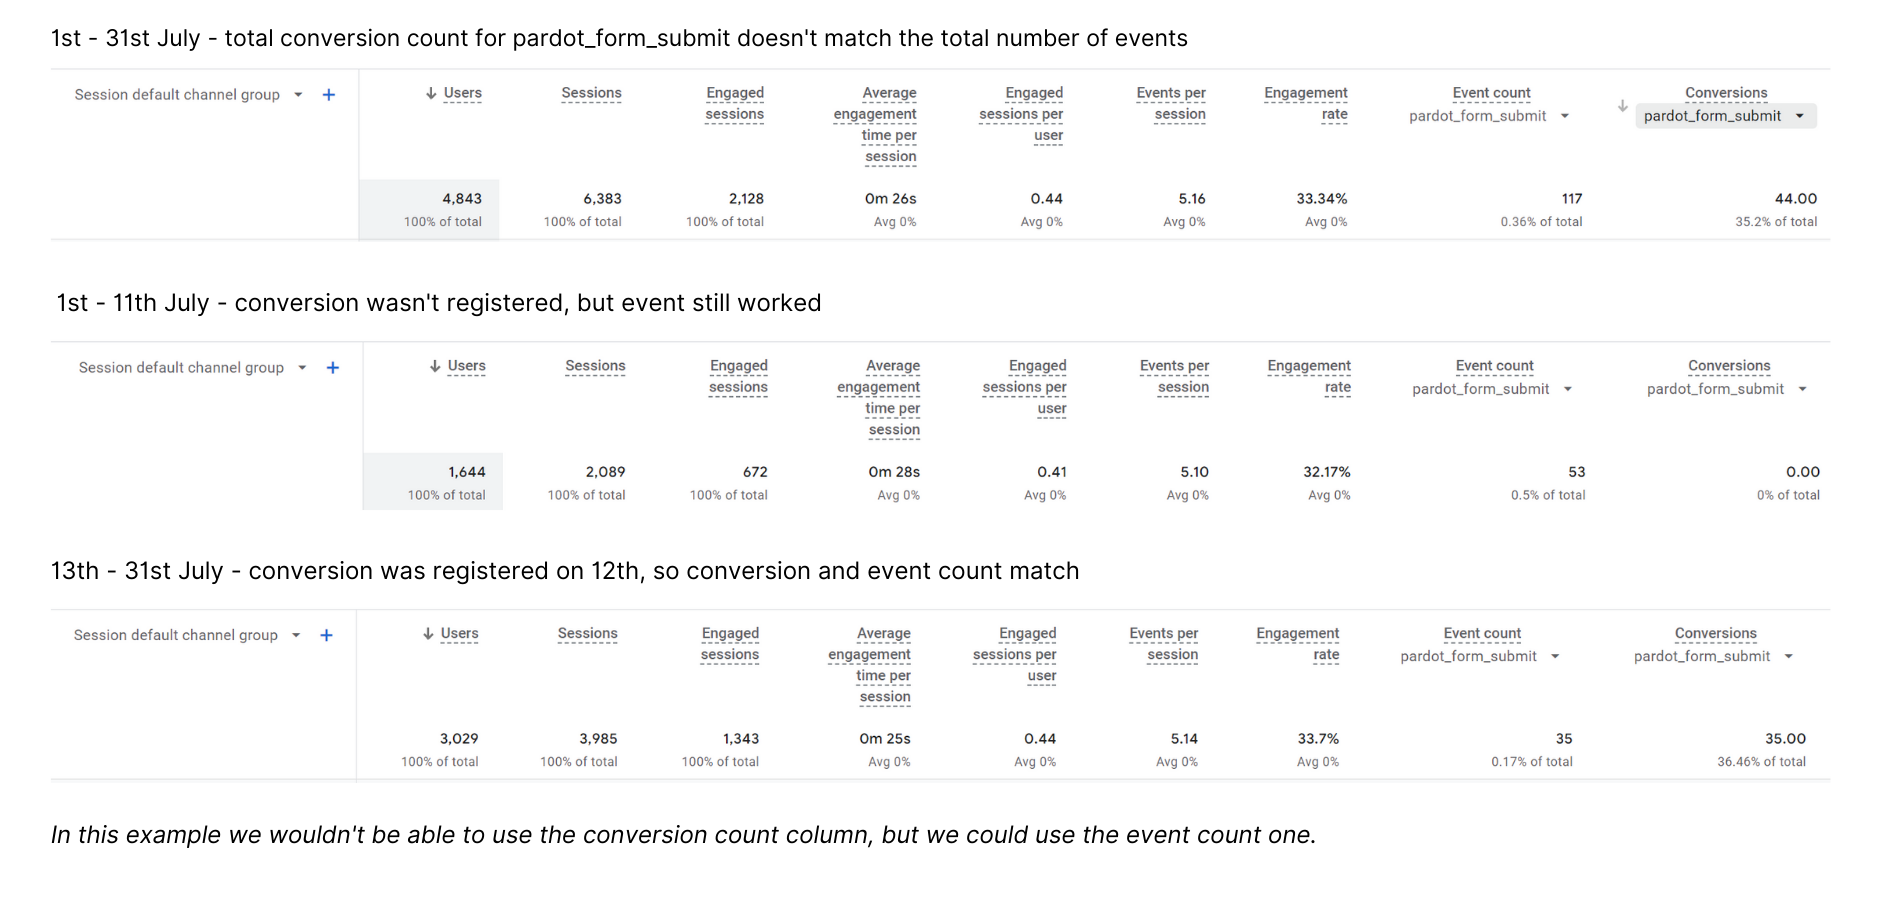Click Average engagement time header in second table
This screenshot has width=1900, height=900.
(879, 398)
